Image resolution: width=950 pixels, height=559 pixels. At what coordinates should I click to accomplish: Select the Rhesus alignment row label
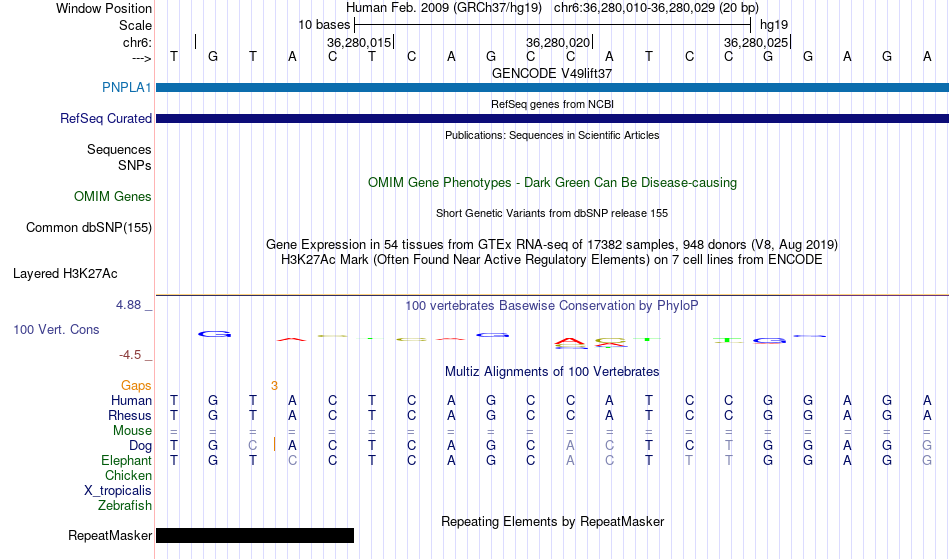(x=130, y=415)
